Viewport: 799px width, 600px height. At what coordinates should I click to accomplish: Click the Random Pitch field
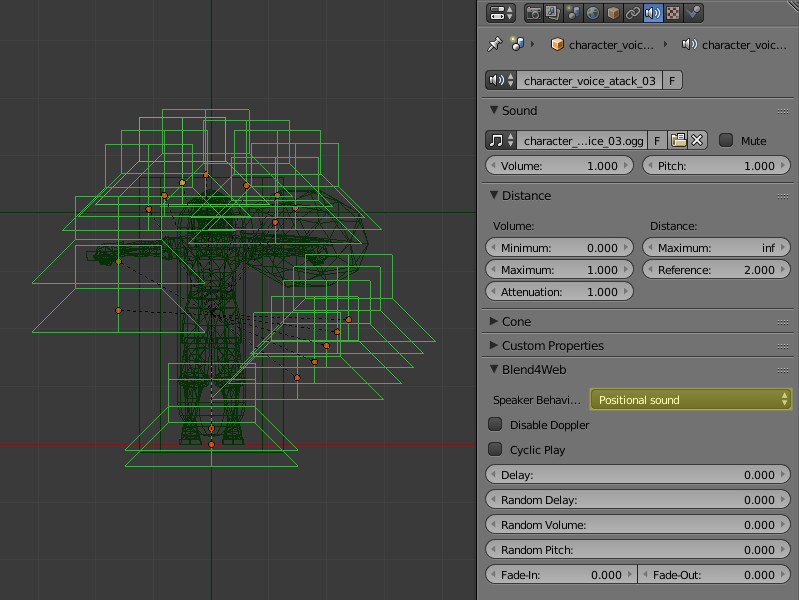pos(638,550)
